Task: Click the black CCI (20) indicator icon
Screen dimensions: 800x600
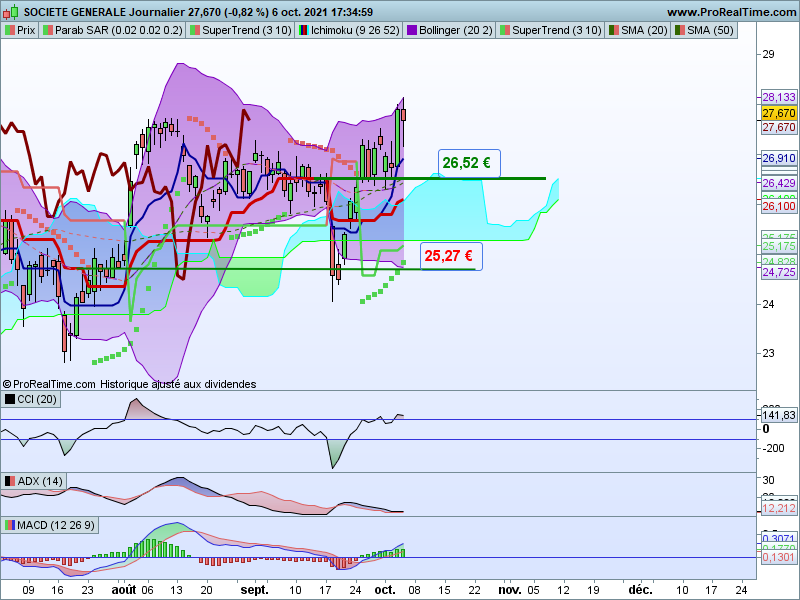Action: [10, 399]
